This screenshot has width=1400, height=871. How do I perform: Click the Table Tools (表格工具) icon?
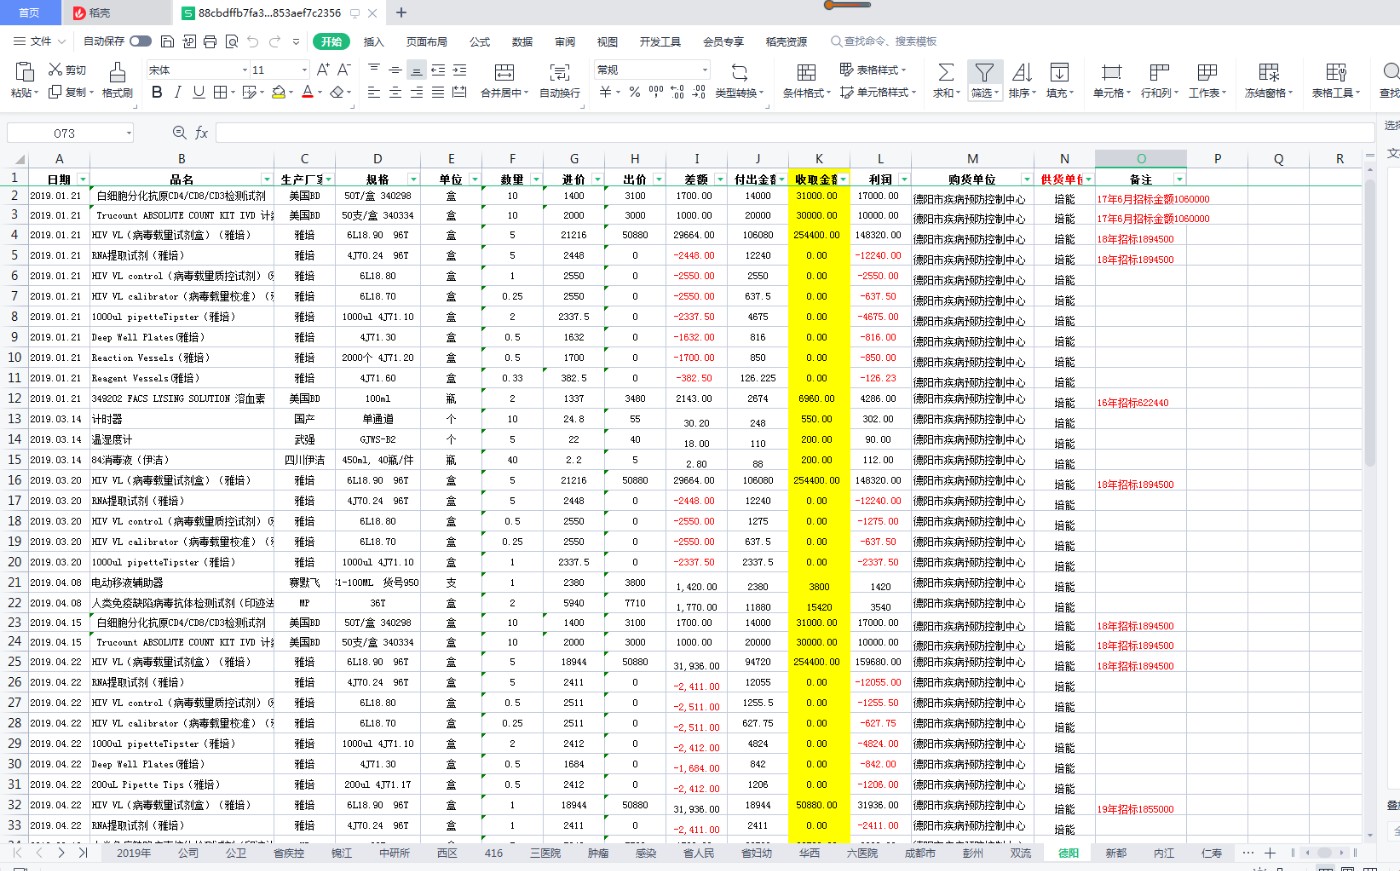point(1336,72)
